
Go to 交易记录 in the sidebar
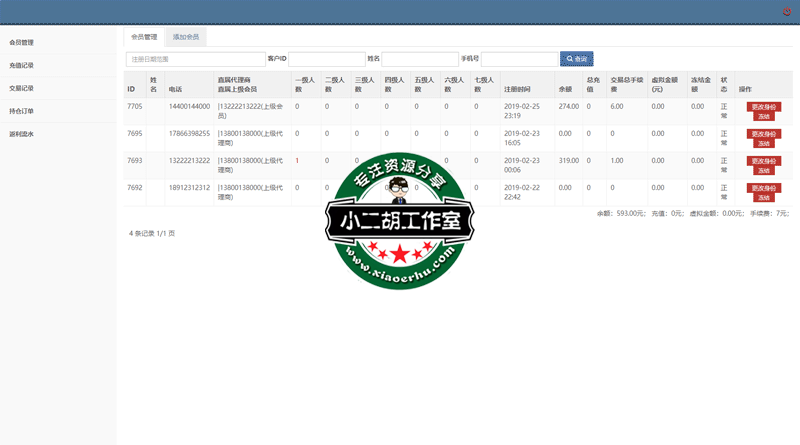[x=21, y=88]
